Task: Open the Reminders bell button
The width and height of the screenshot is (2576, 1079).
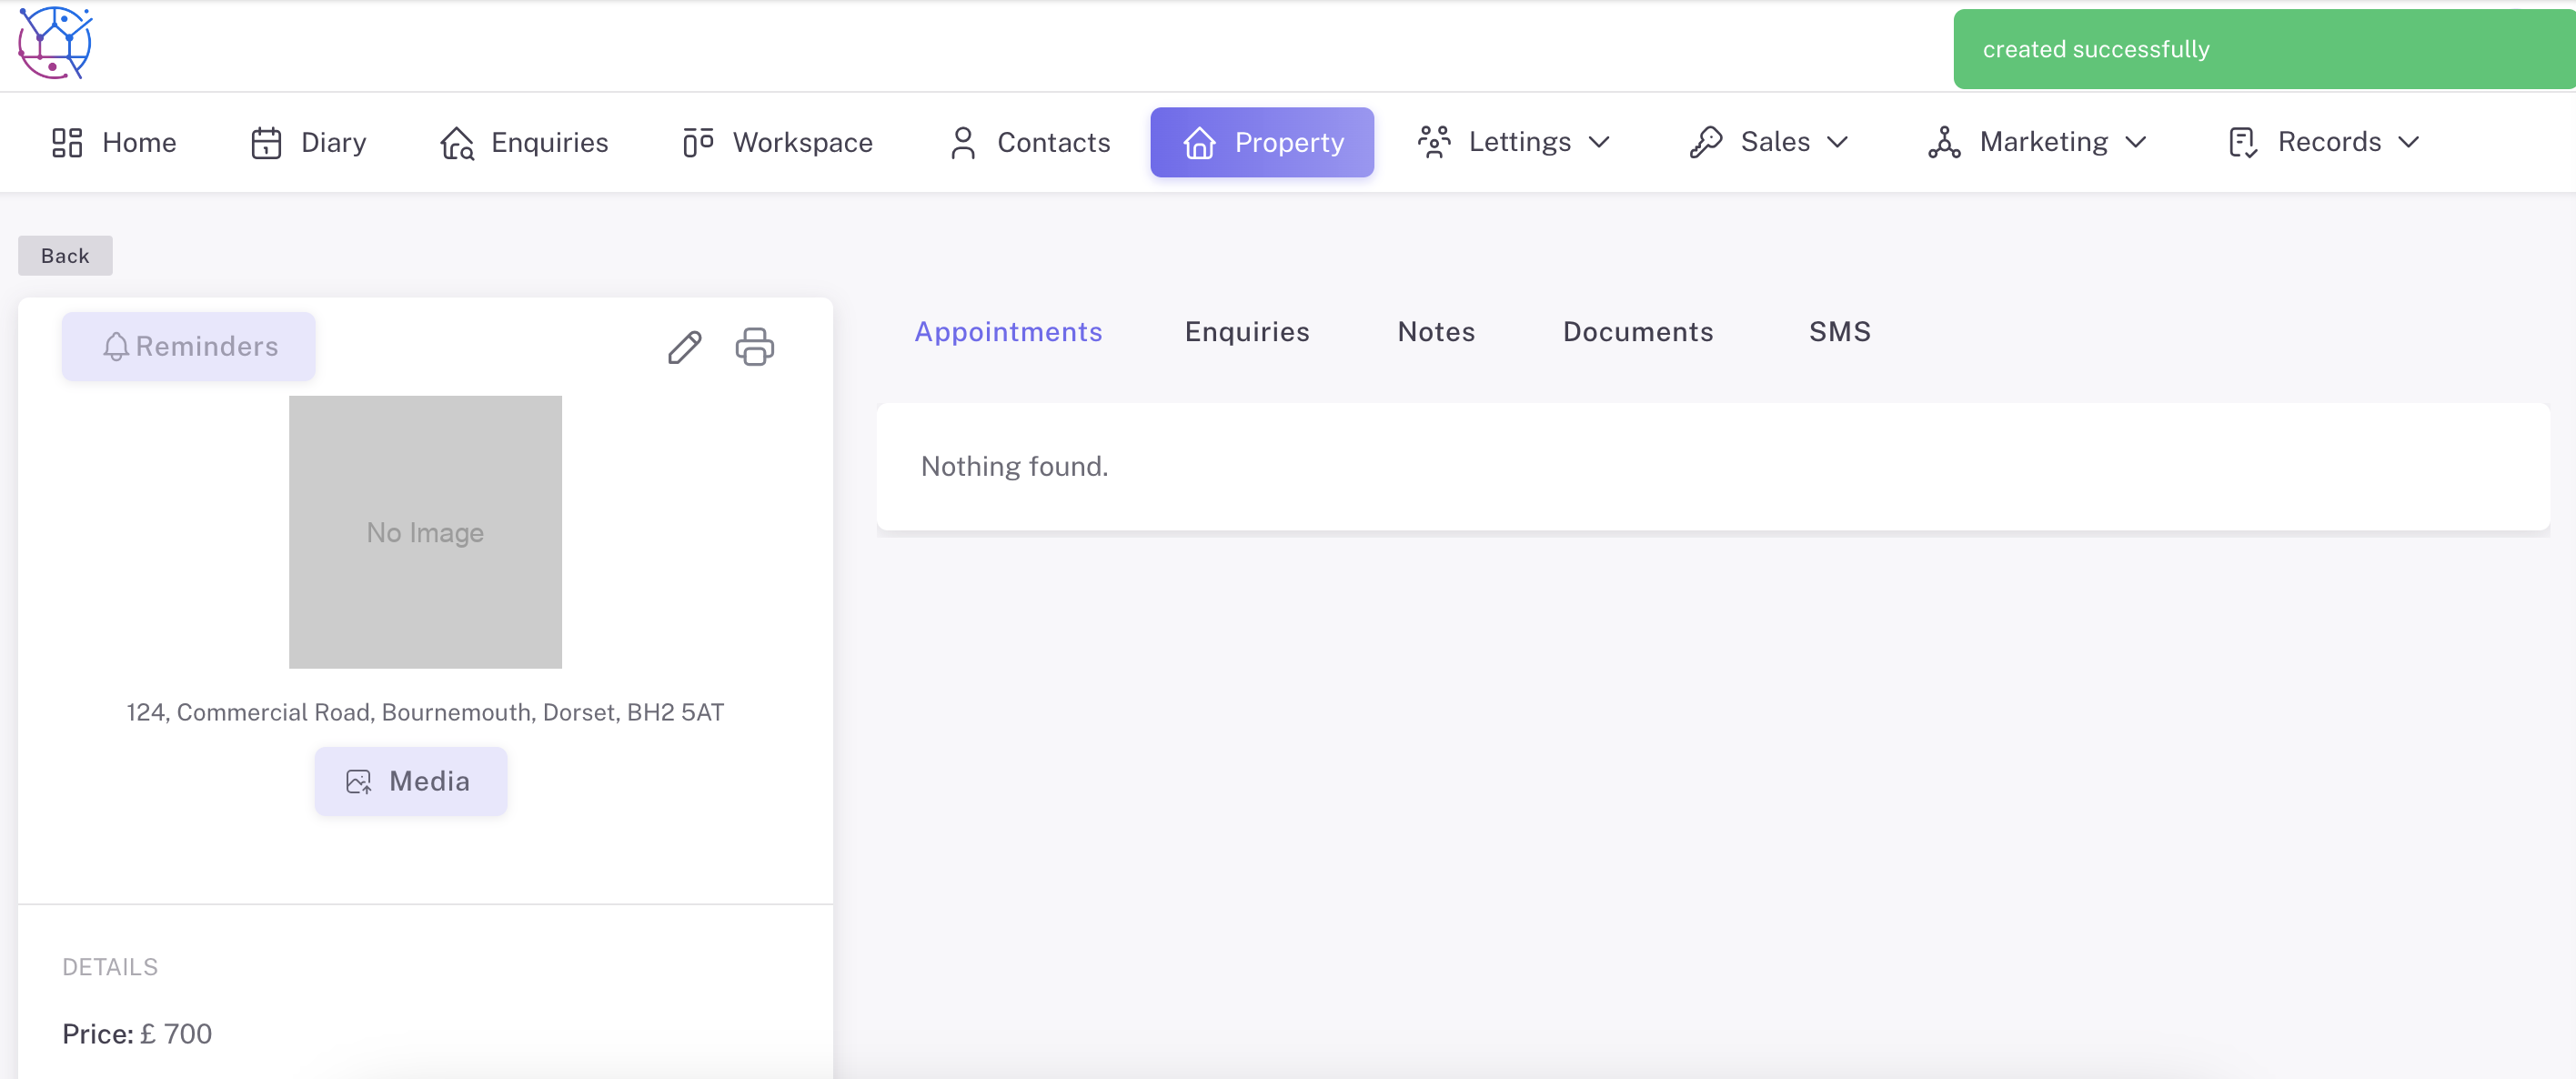Action: click(x=189, y=346)
